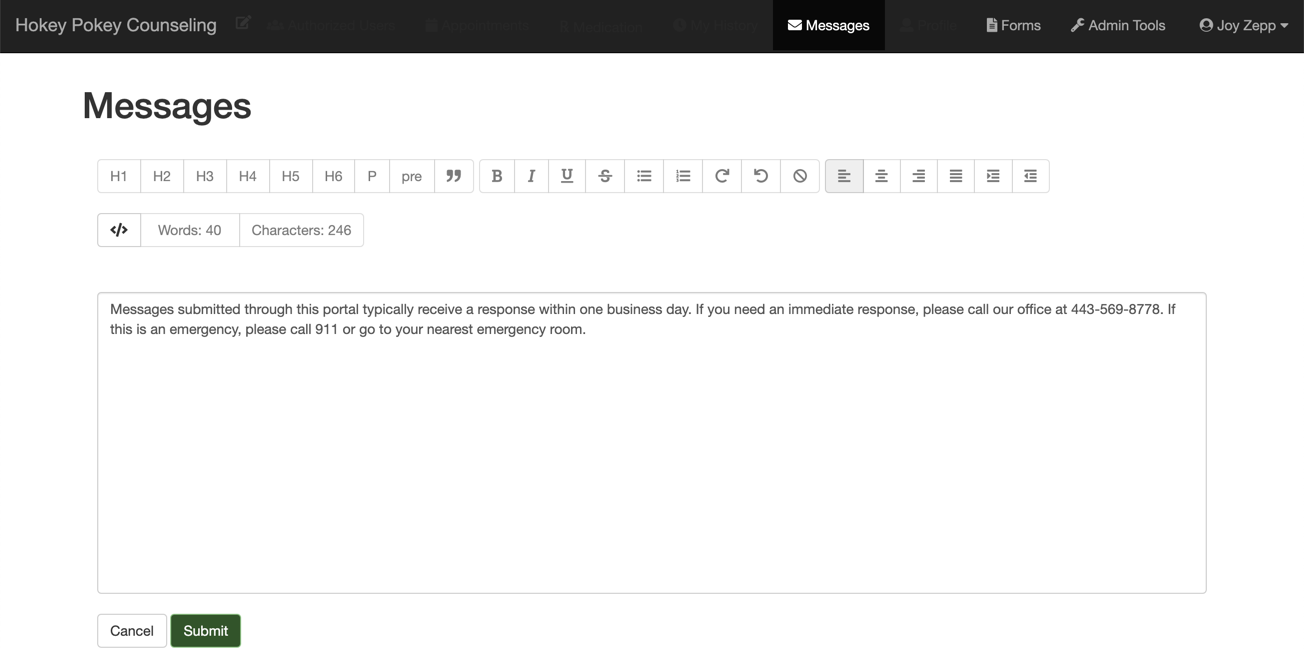Toggle bold formatting
The image size is (1304, 651).
point(497,176)
